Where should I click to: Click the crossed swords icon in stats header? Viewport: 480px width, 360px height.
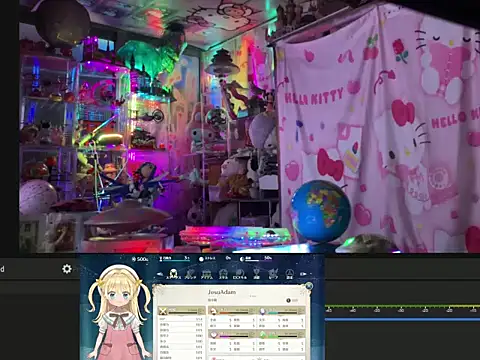163,311
